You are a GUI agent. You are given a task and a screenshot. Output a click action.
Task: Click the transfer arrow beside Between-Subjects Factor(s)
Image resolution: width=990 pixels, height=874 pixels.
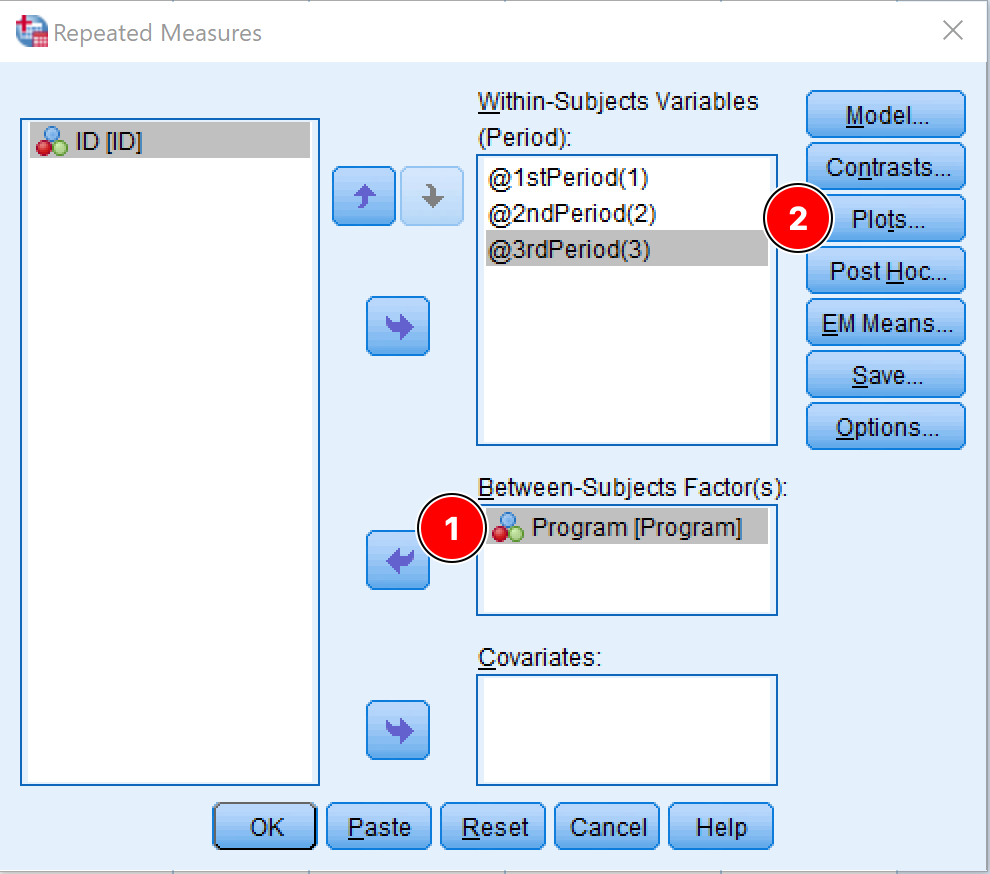point(398,562)
